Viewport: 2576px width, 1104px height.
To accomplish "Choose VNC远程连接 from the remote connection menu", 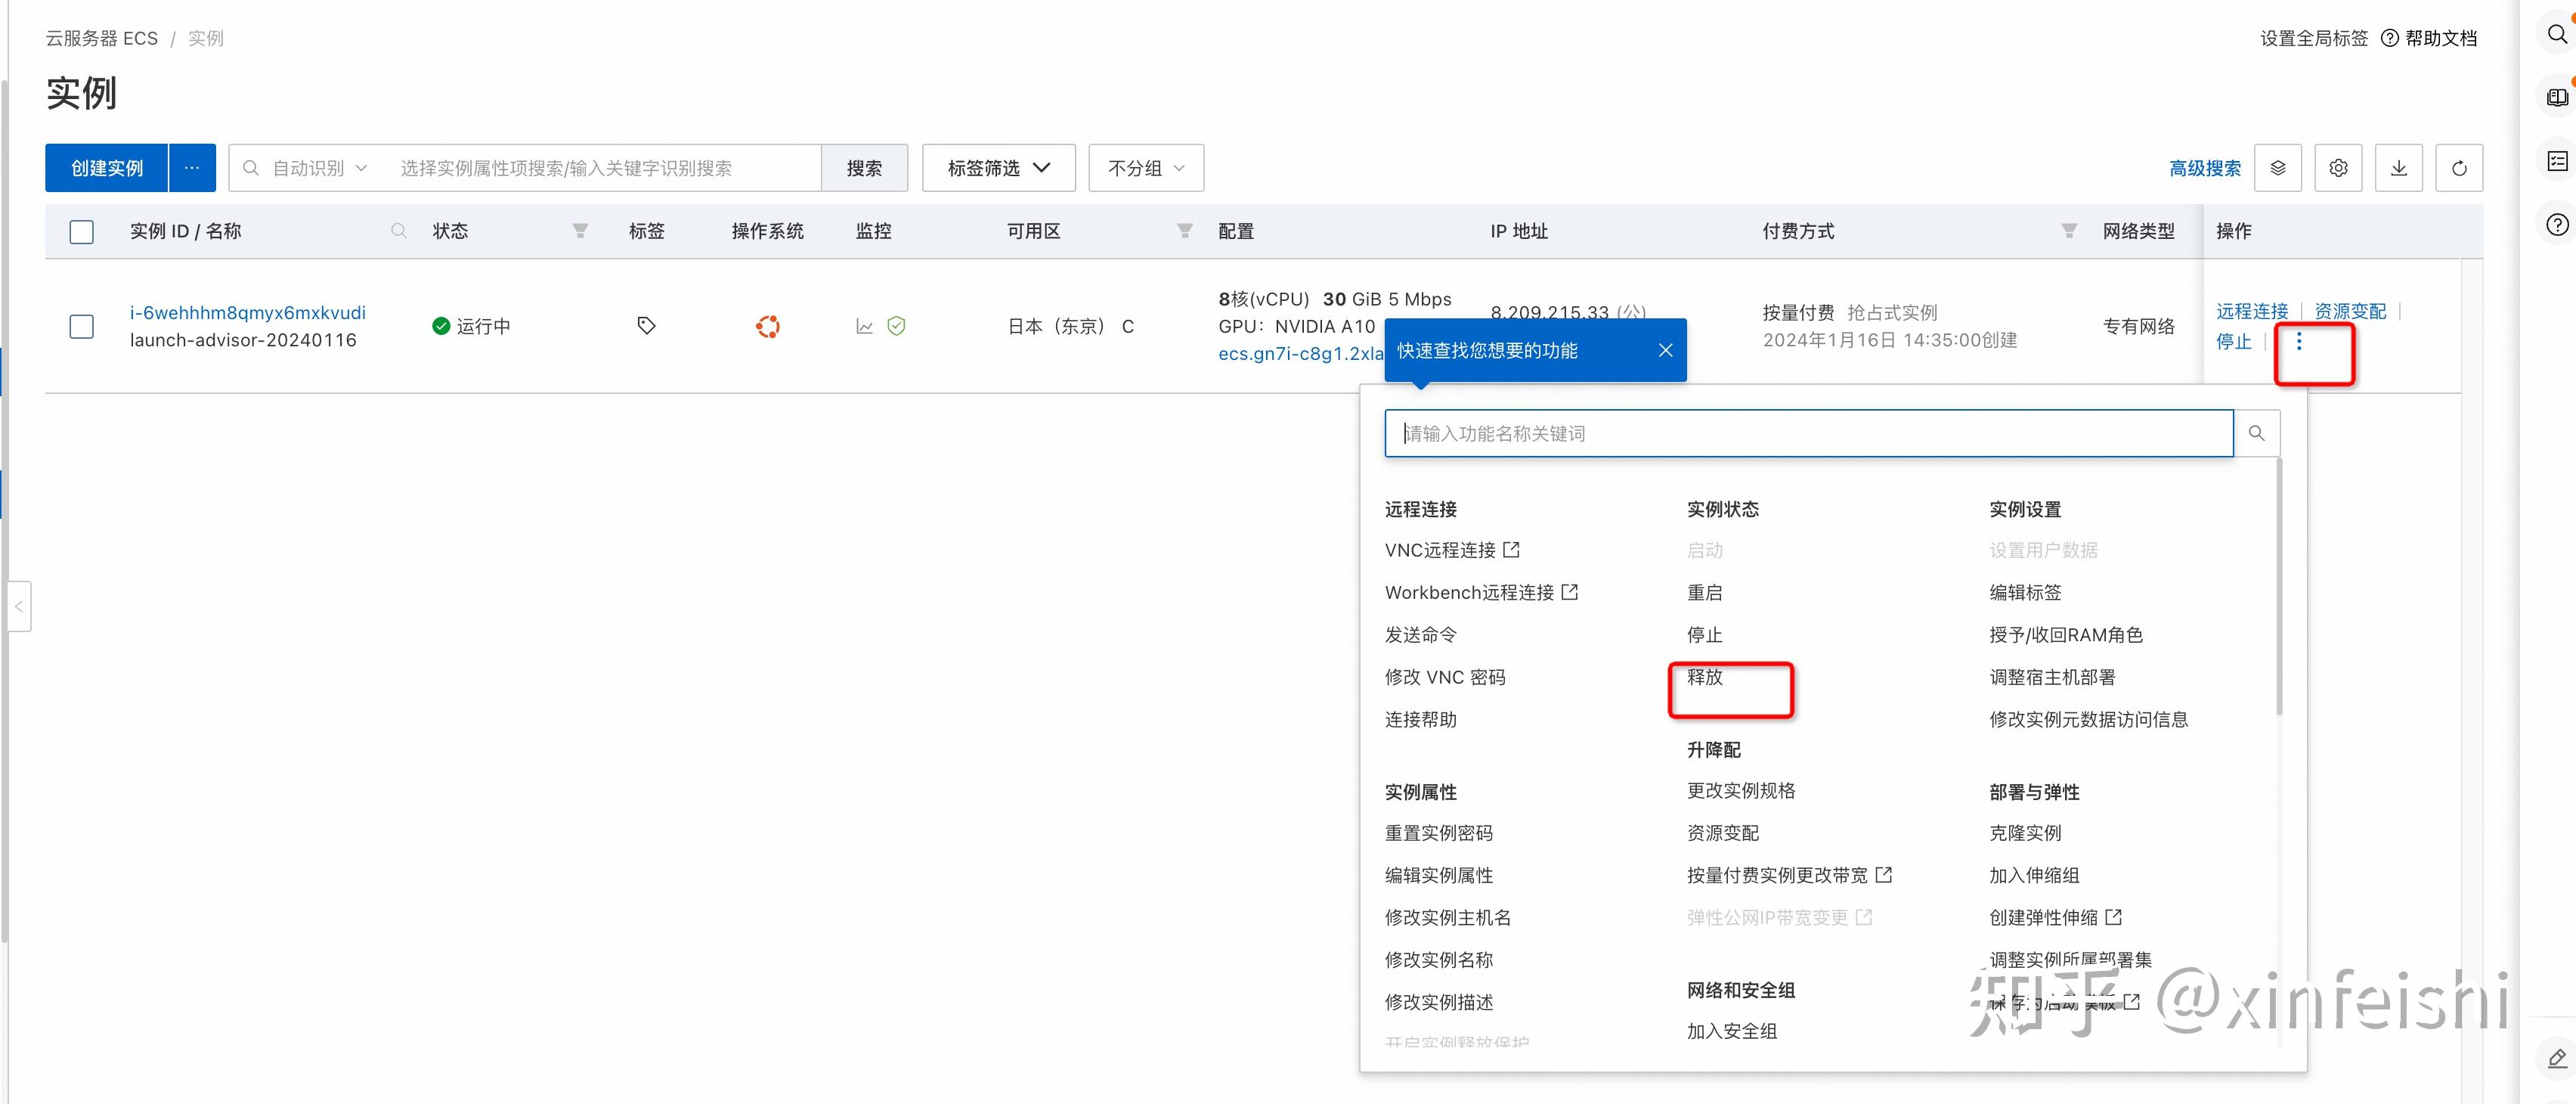I will pyautogui.click(x=1444, y=549).
